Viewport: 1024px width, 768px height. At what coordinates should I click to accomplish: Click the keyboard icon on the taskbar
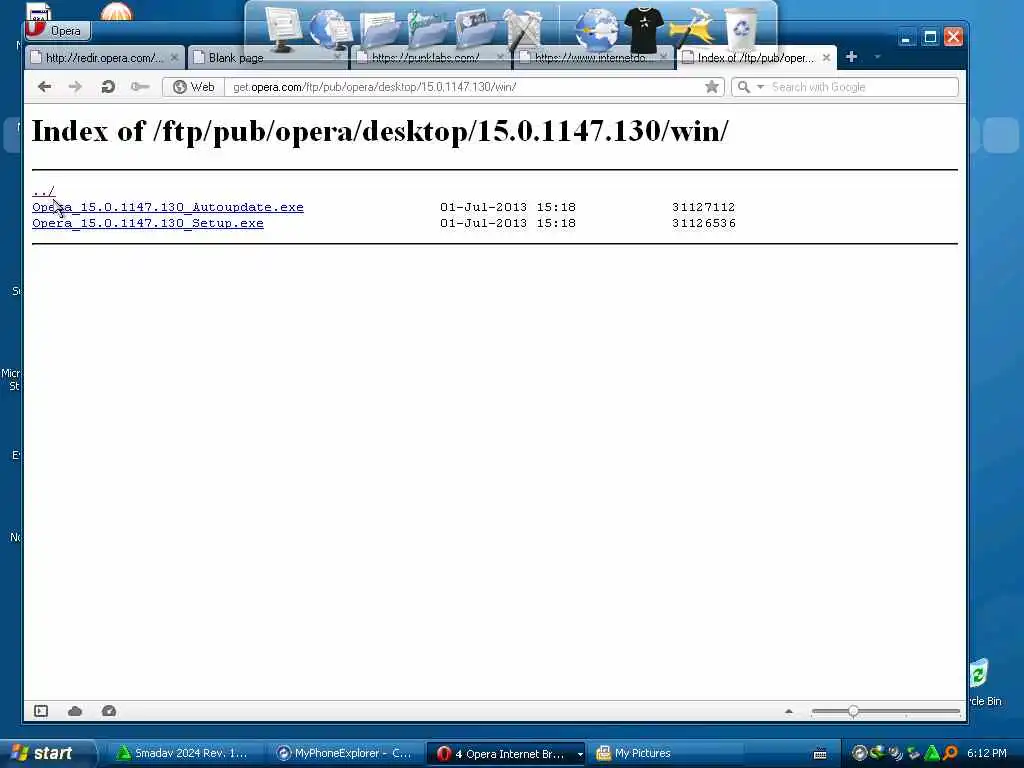(x=820, y=754)
